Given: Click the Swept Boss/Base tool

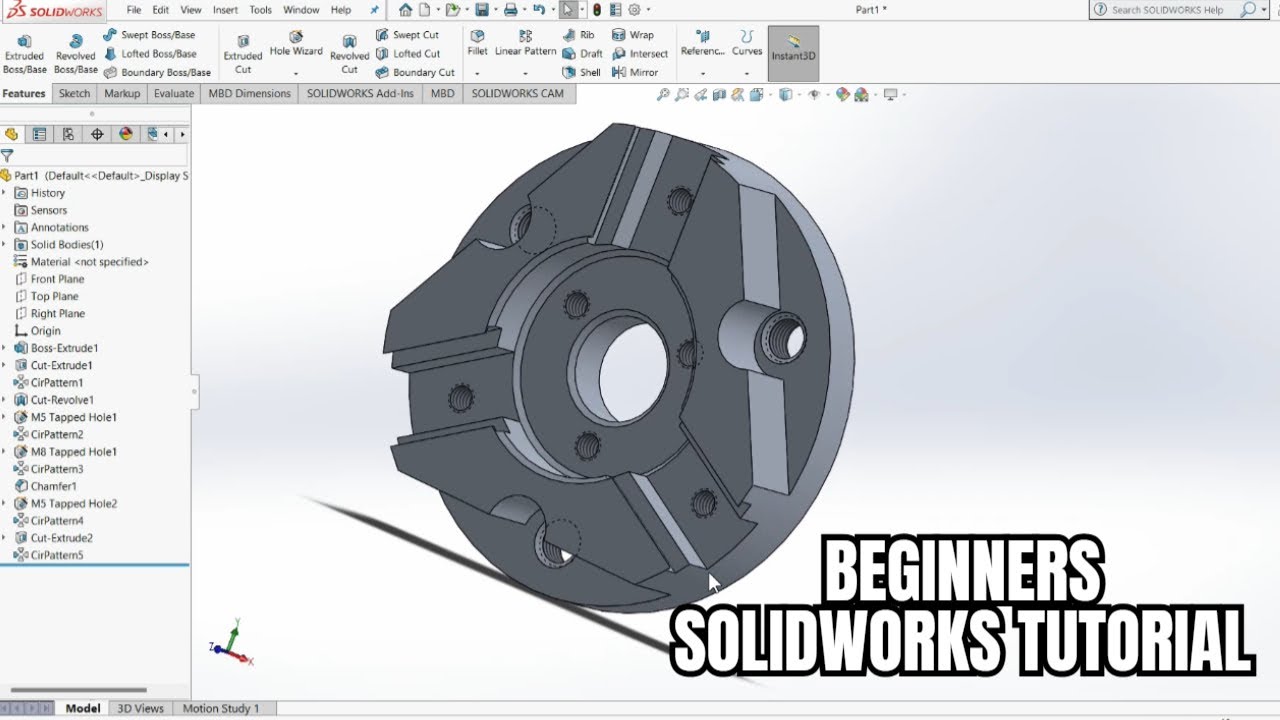Looking at the screenshot, I should coord(149,35).
